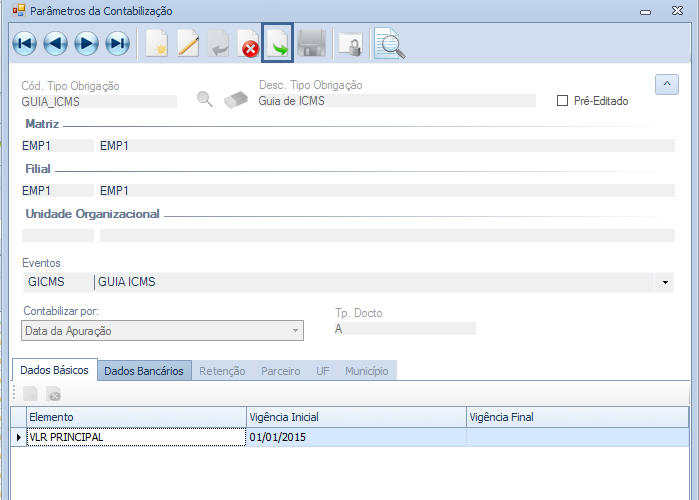699x500 pixels.
Task: Click the Matriz code field EMP1
Action: coord(58,146)
